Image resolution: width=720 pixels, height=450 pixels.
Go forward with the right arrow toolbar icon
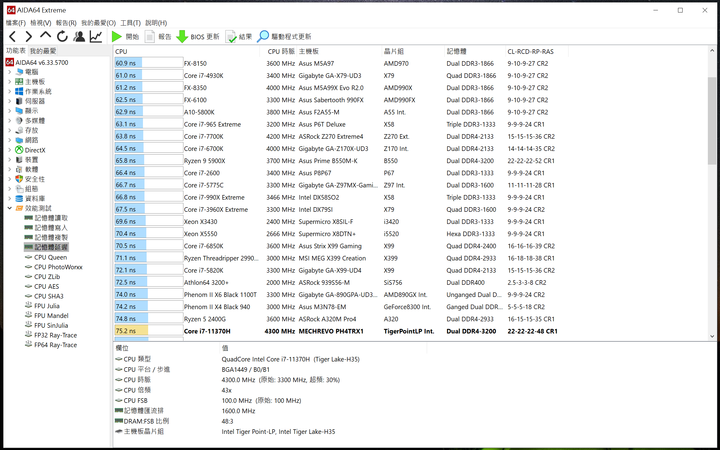28,36
